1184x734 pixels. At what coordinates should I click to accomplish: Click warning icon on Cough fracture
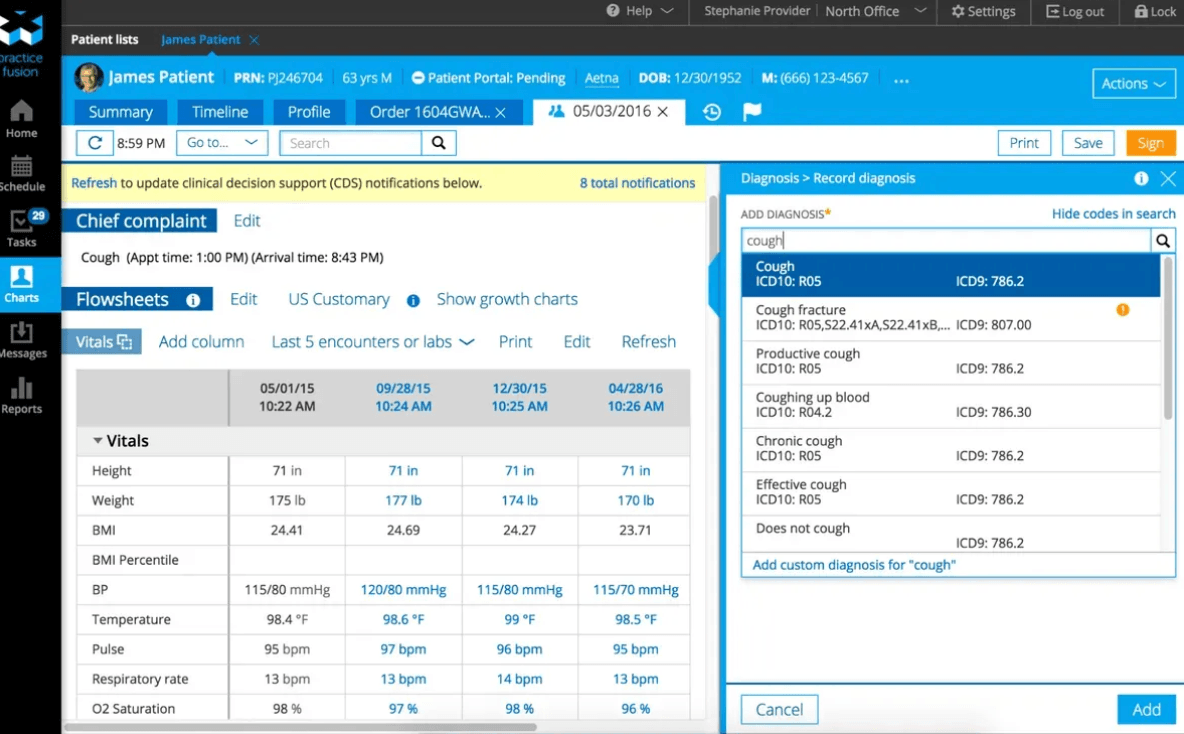pos(1122,310)
